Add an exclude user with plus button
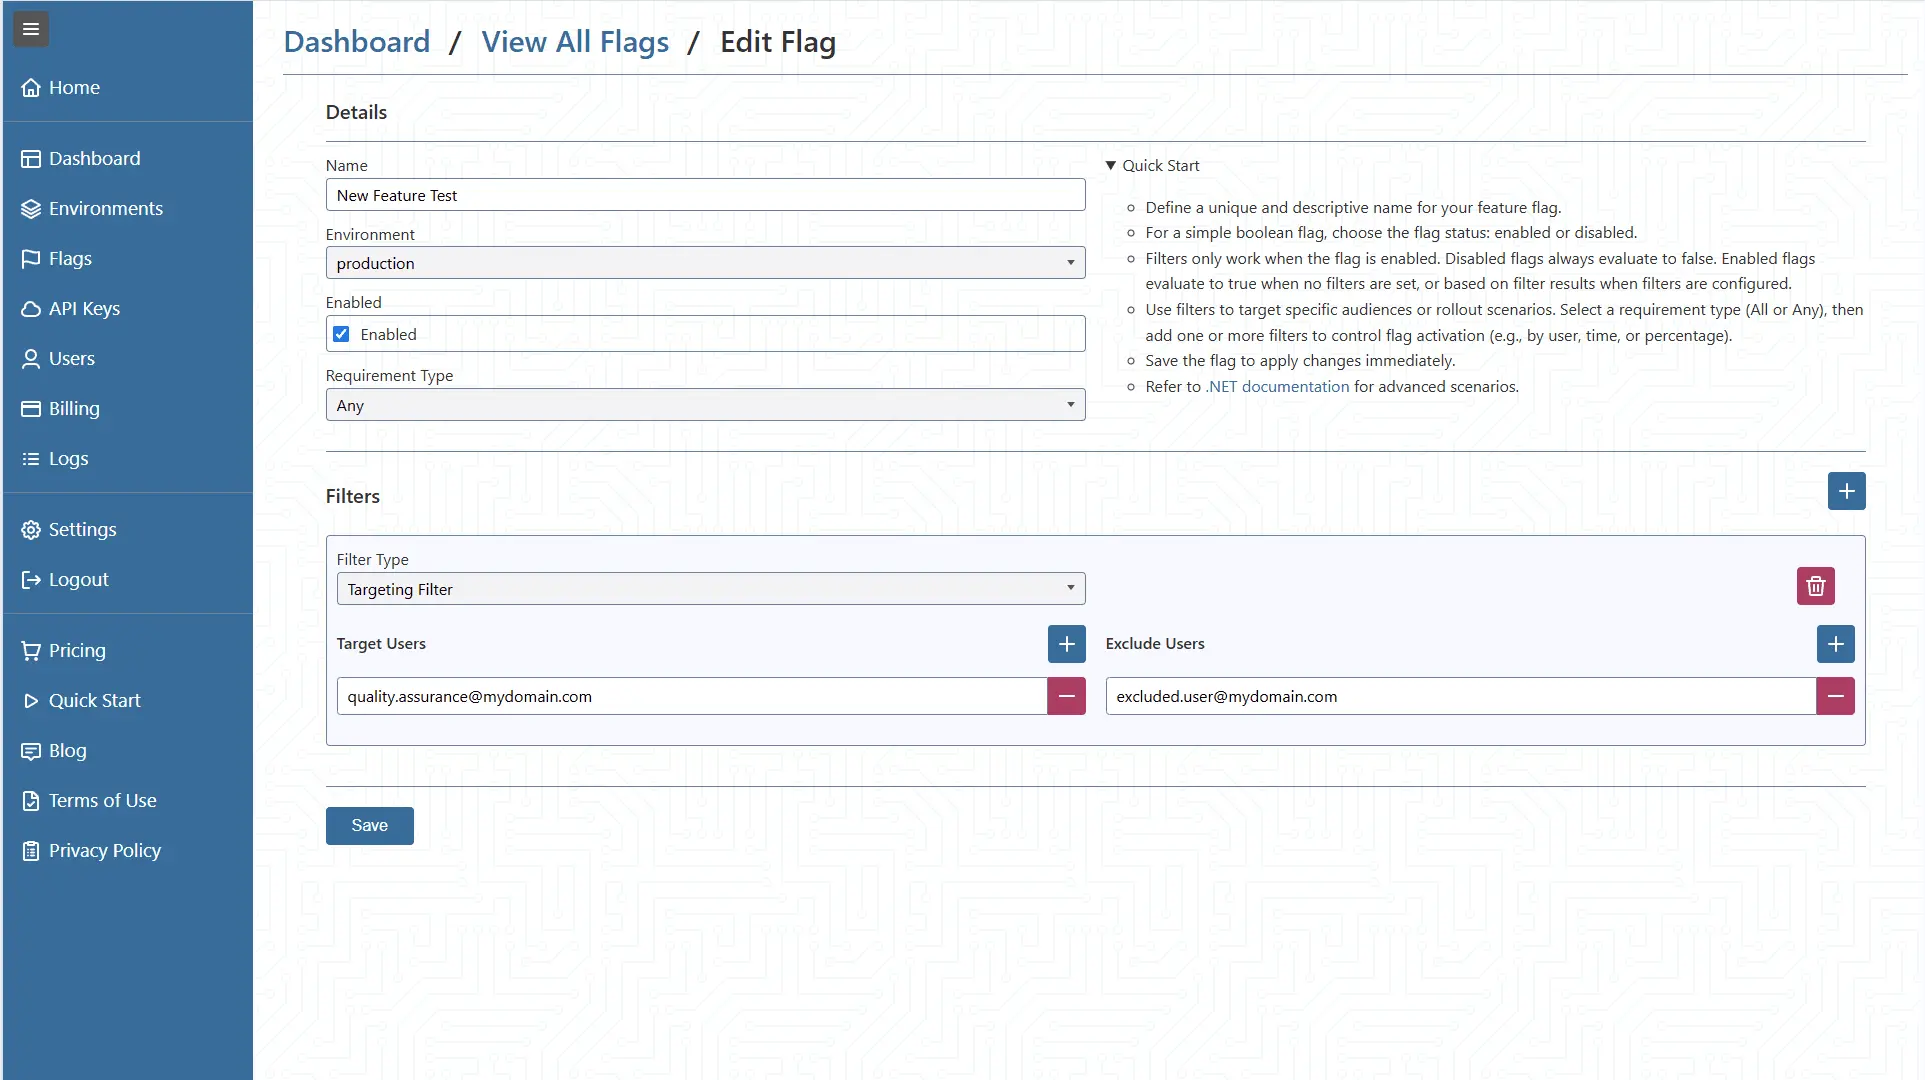 click(x=1835, y=644)
